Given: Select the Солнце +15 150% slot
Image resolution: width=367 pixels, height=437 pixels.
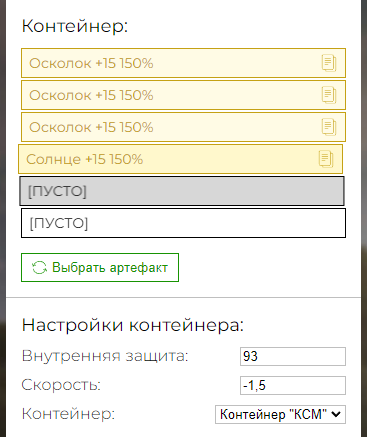Looking at the screenshot, I should [180, 159].
